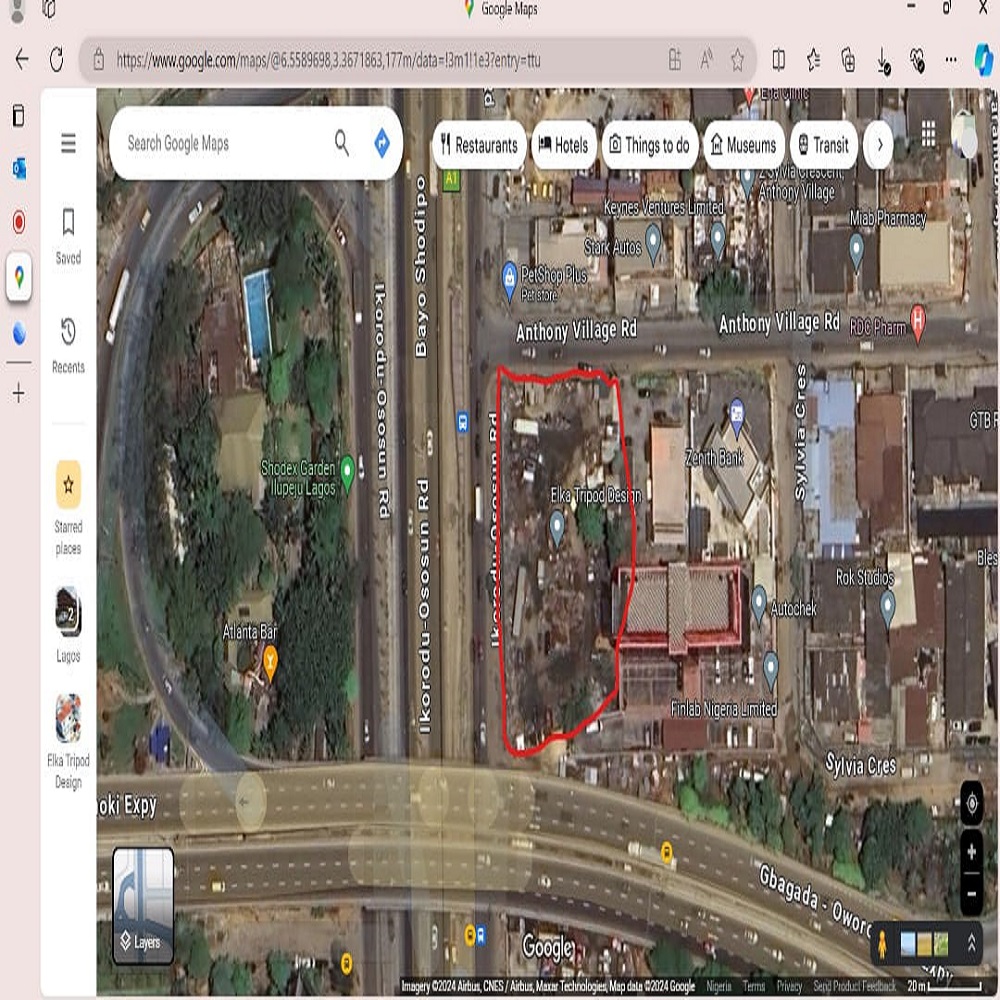Viewport: 1000px width, 1000px height.
Task: Open the Layers map type switcher
Action: tap(143, 905)
